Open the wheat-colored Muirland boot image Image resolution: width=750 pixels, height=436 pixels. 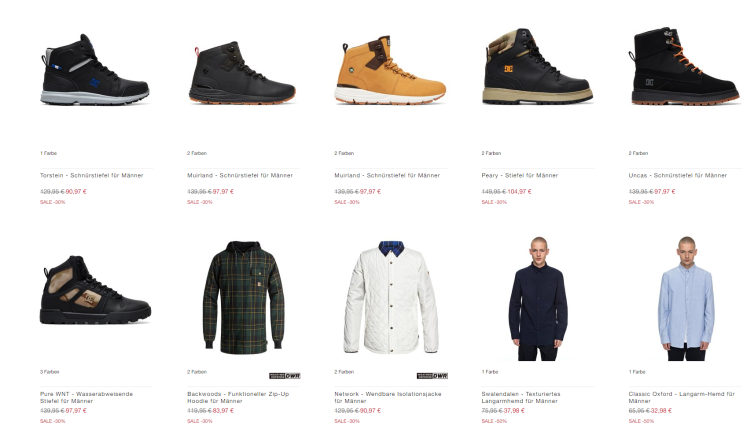click(x=390, y=70)
